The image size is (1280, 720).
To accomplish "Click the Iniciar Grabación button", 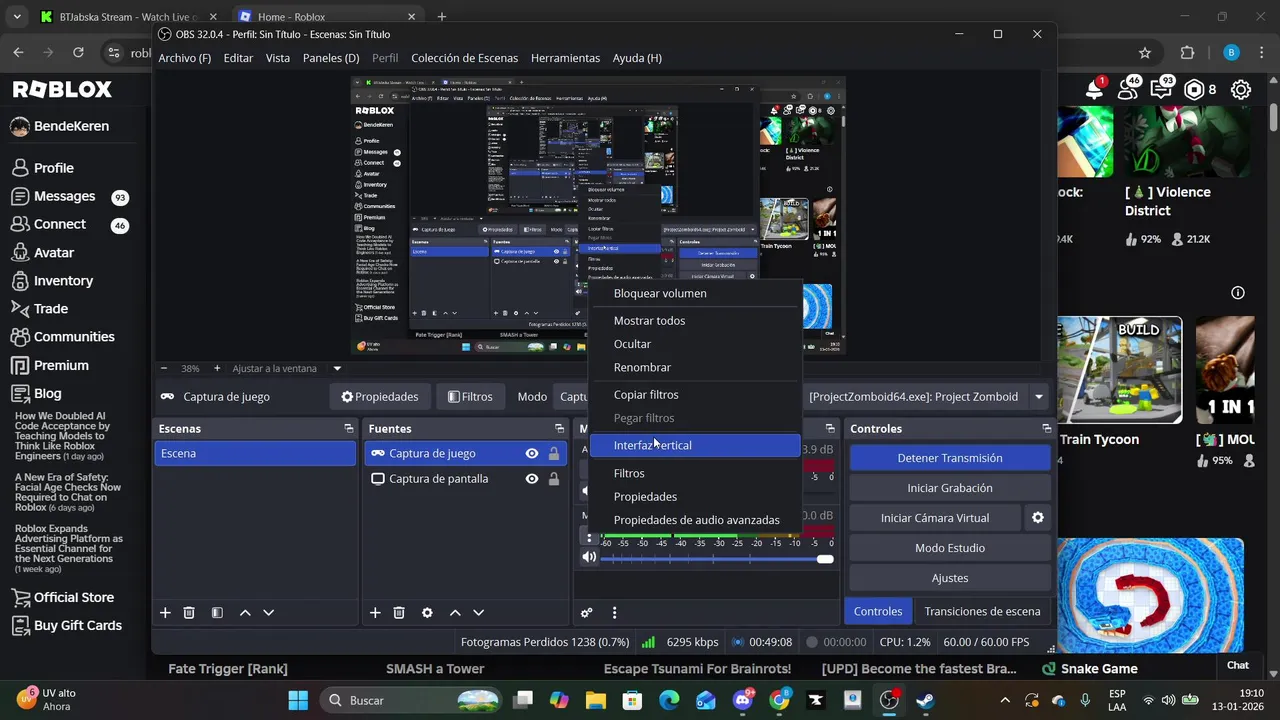I will tap(950, 488).
